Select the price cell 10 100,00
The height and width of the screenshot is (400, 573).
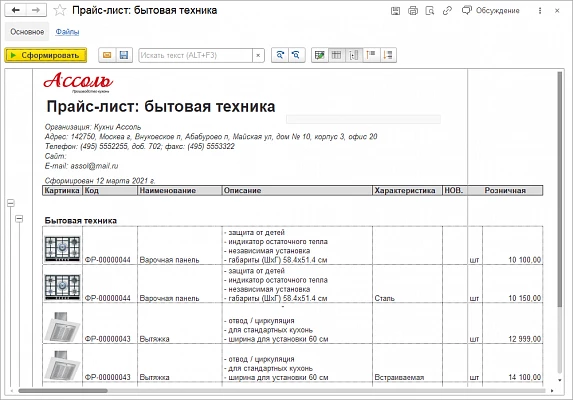(x=512, y=245)
